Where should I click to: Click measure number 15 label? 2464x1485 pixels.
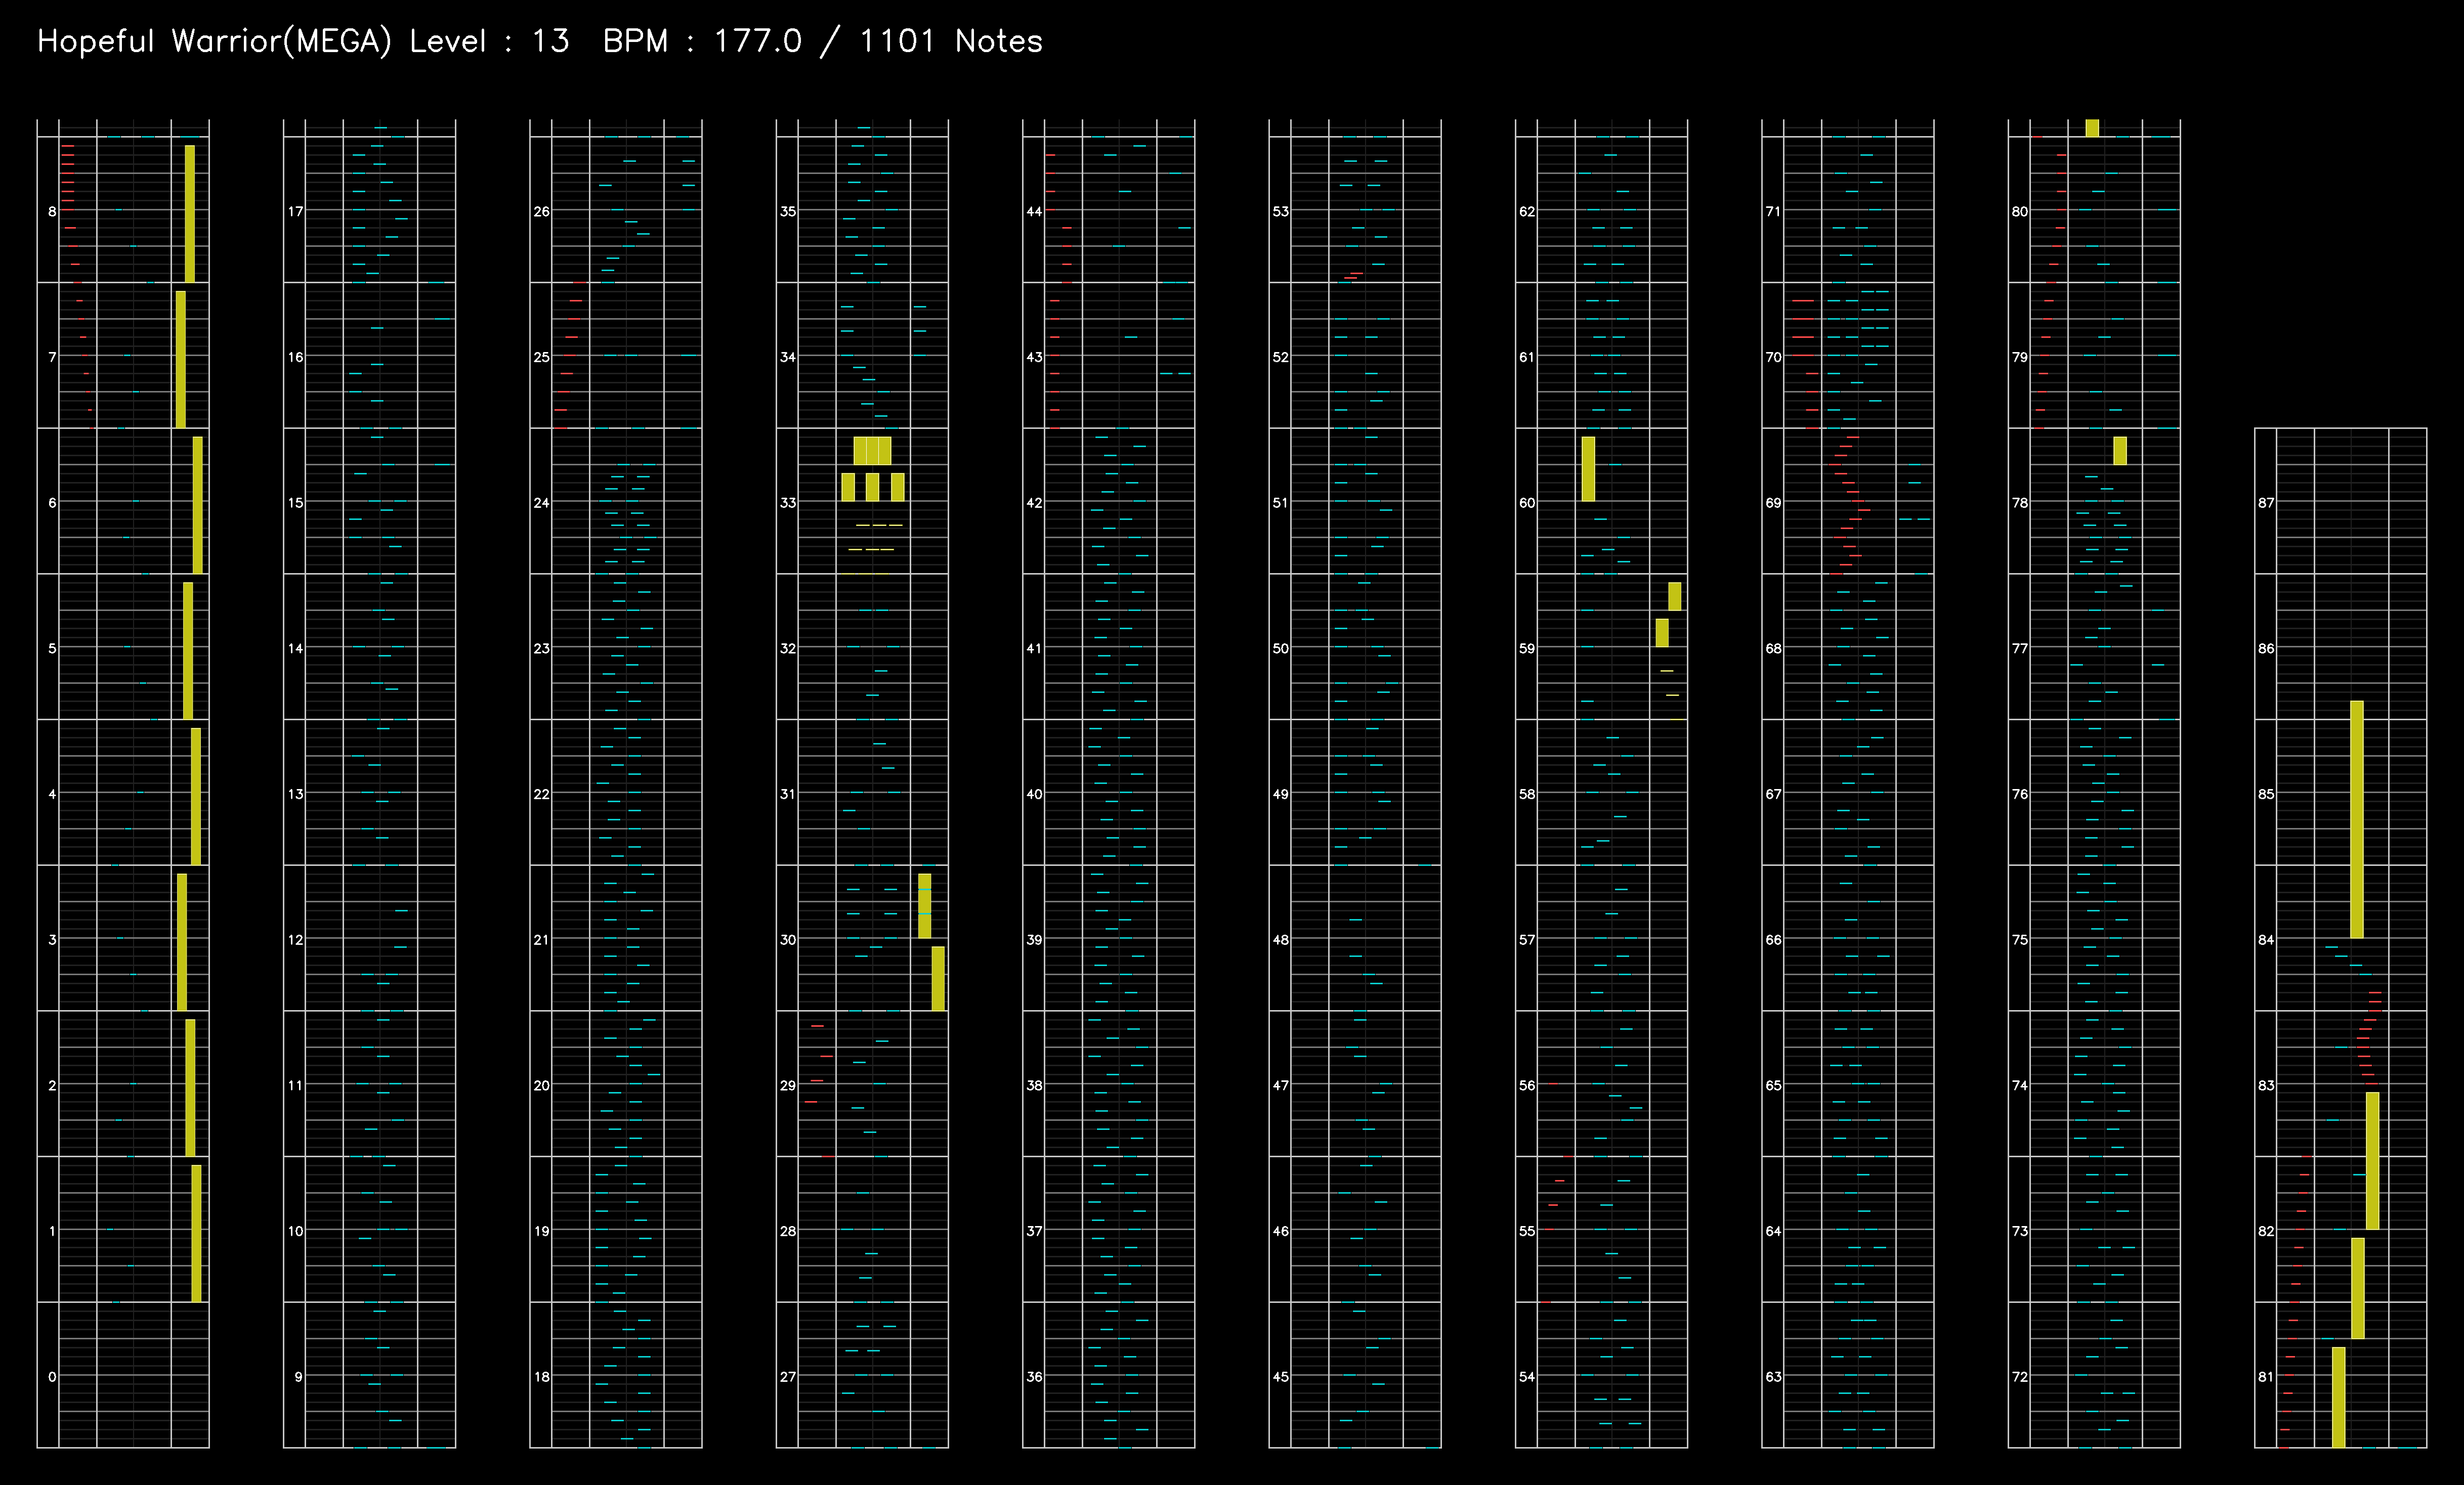[296, 503]
